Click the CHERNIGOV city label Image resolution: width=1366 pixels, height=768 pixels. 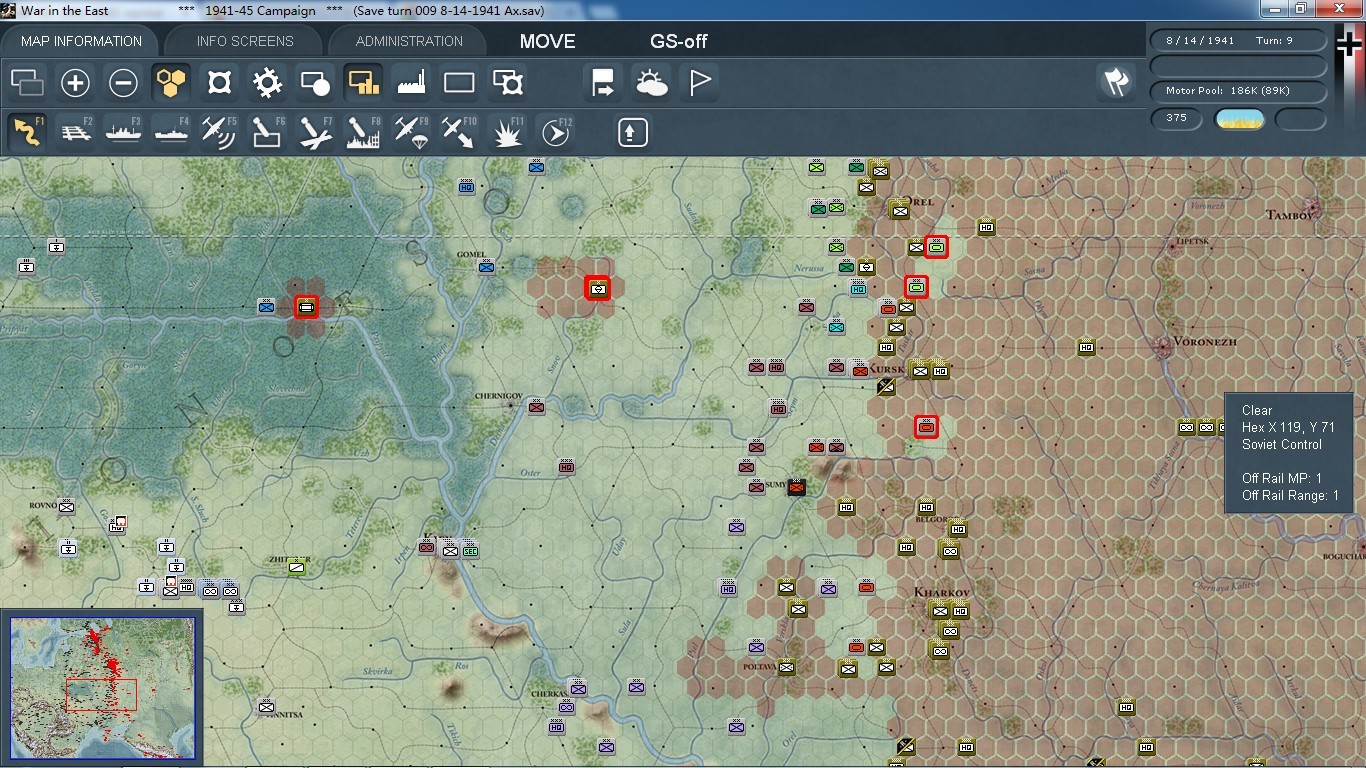tap(499, 396)
